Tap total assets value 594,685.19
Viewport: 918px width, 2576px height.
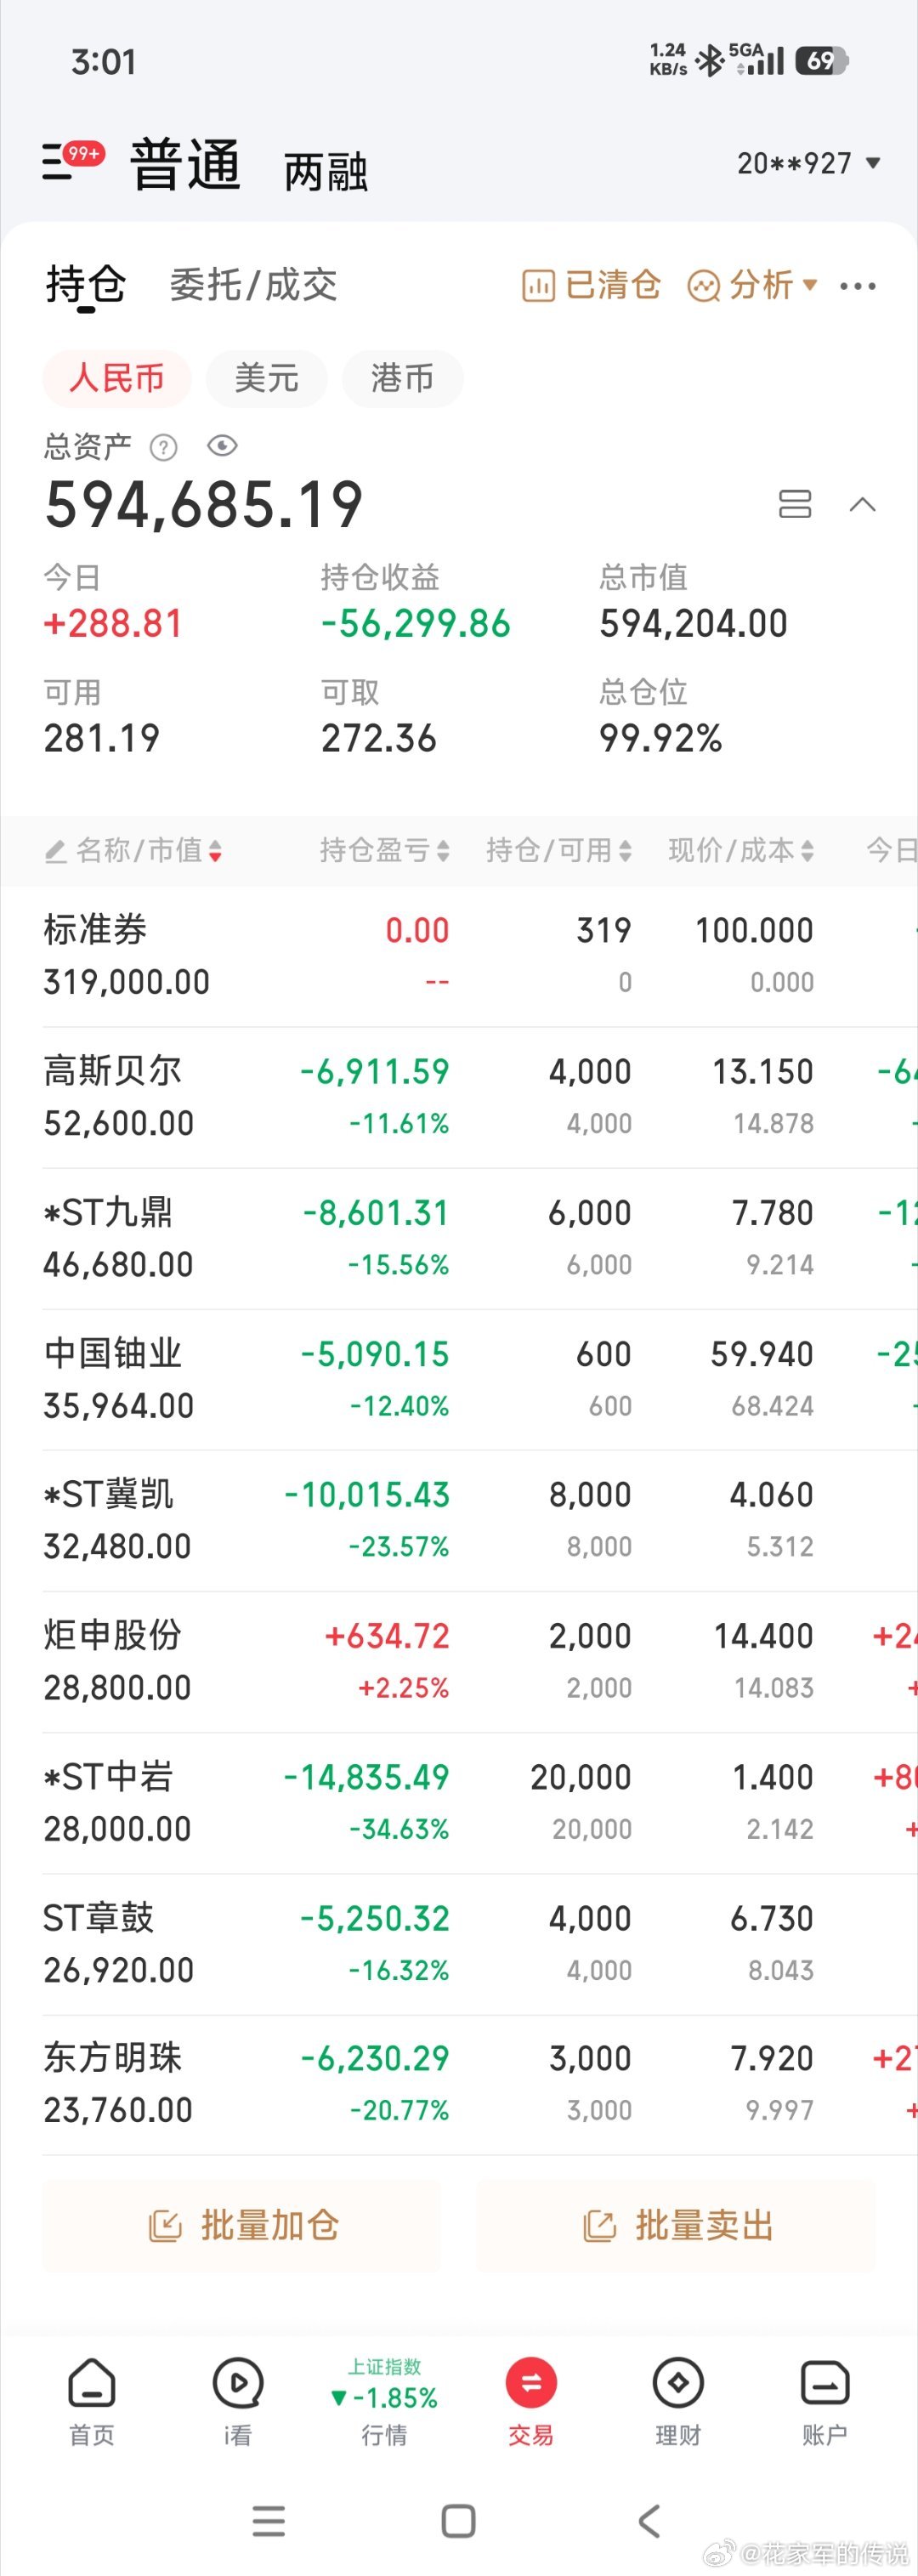[x=204, y=504]
